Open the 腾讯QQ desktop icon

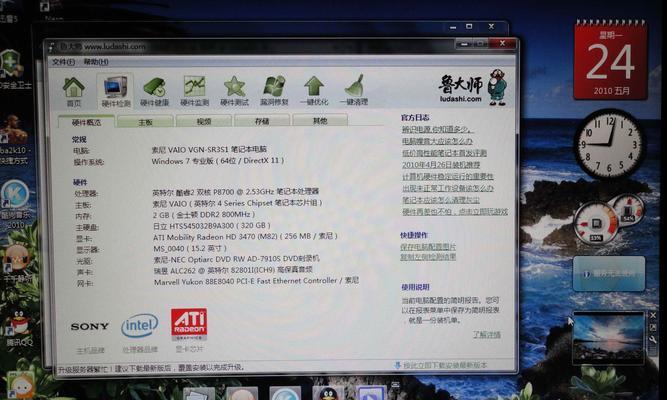19,328
